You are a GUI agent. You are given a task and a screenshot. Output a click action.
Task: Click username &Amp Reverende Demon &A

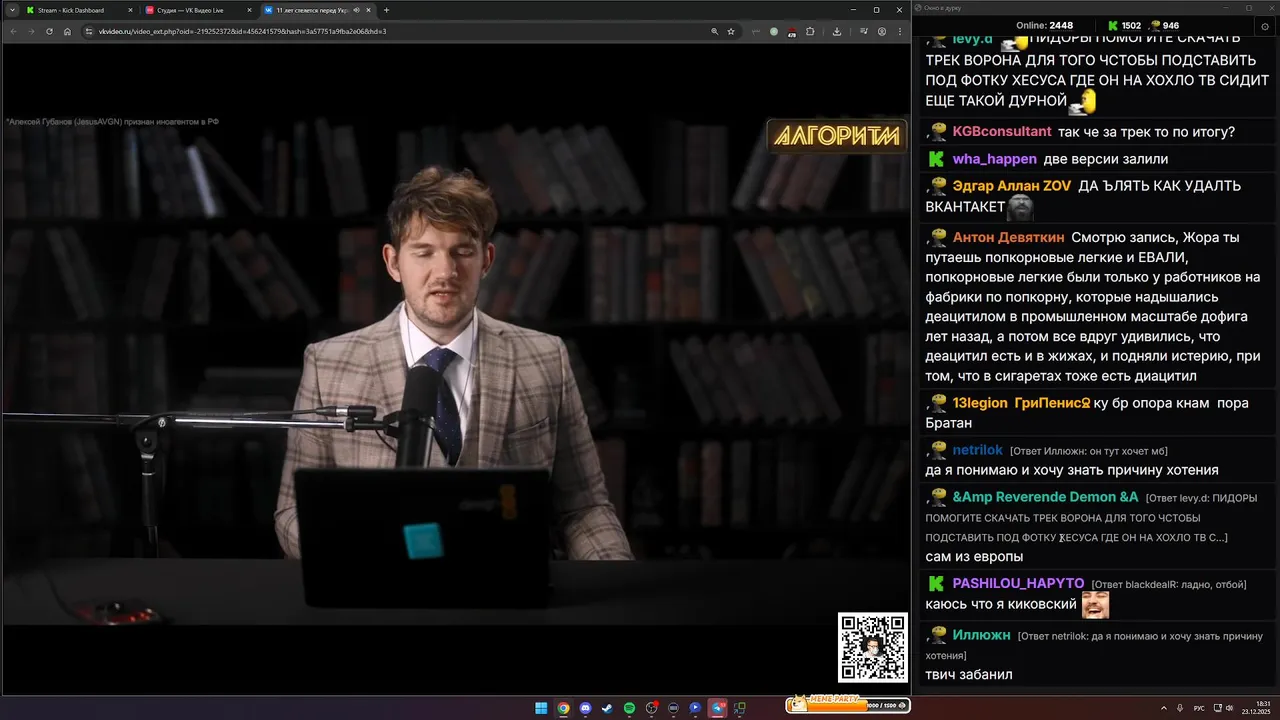(x=1045, y=497)
